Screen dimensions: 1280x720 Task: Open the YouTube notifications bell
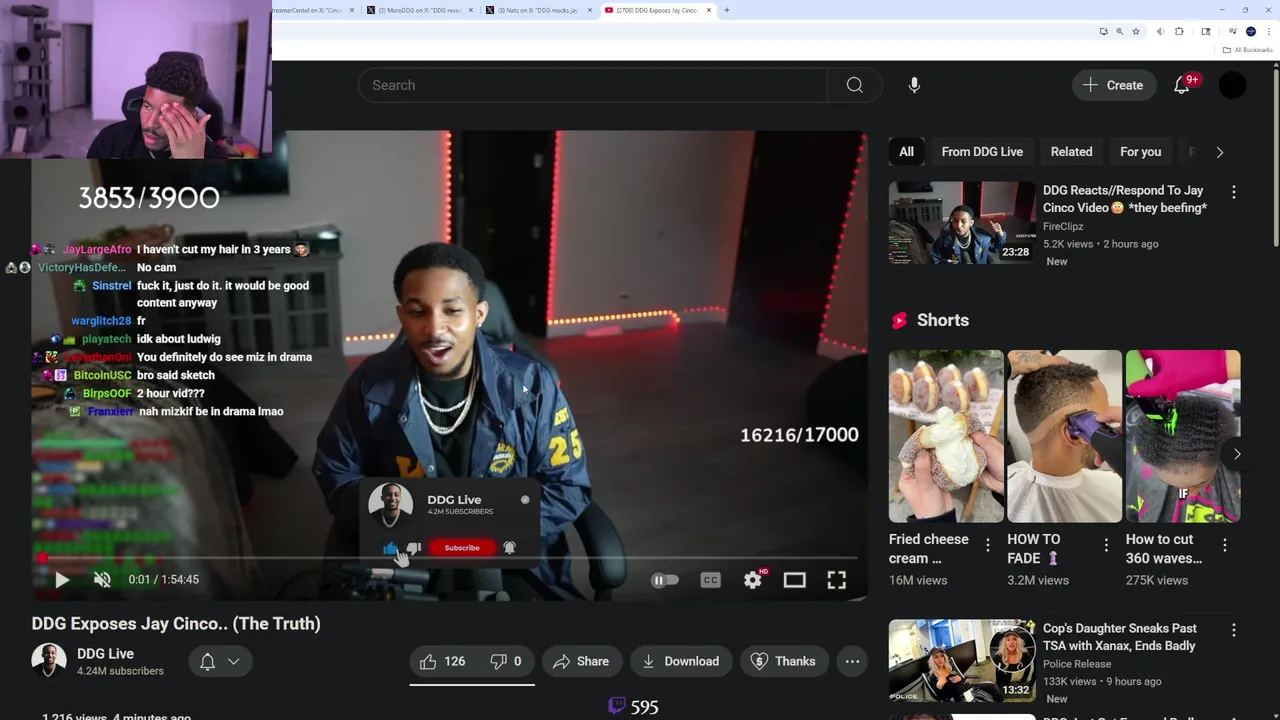tap(1182, 85)
